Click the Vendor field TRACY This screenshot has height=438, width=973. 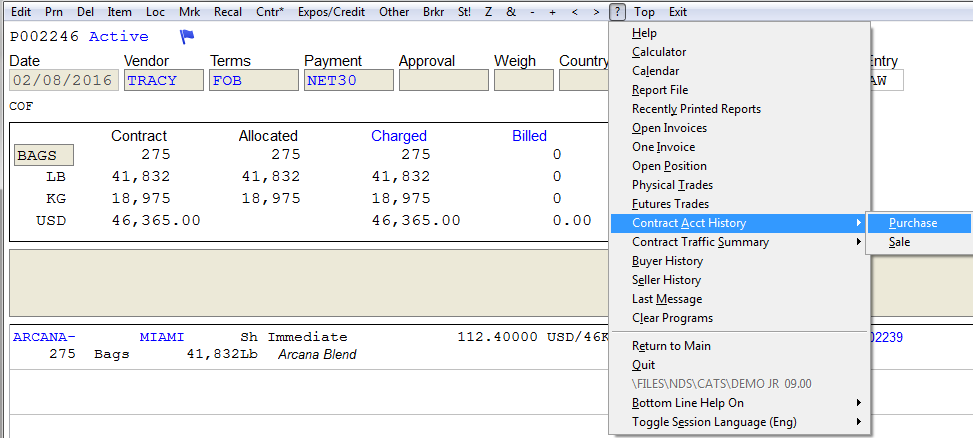(164, 80)
